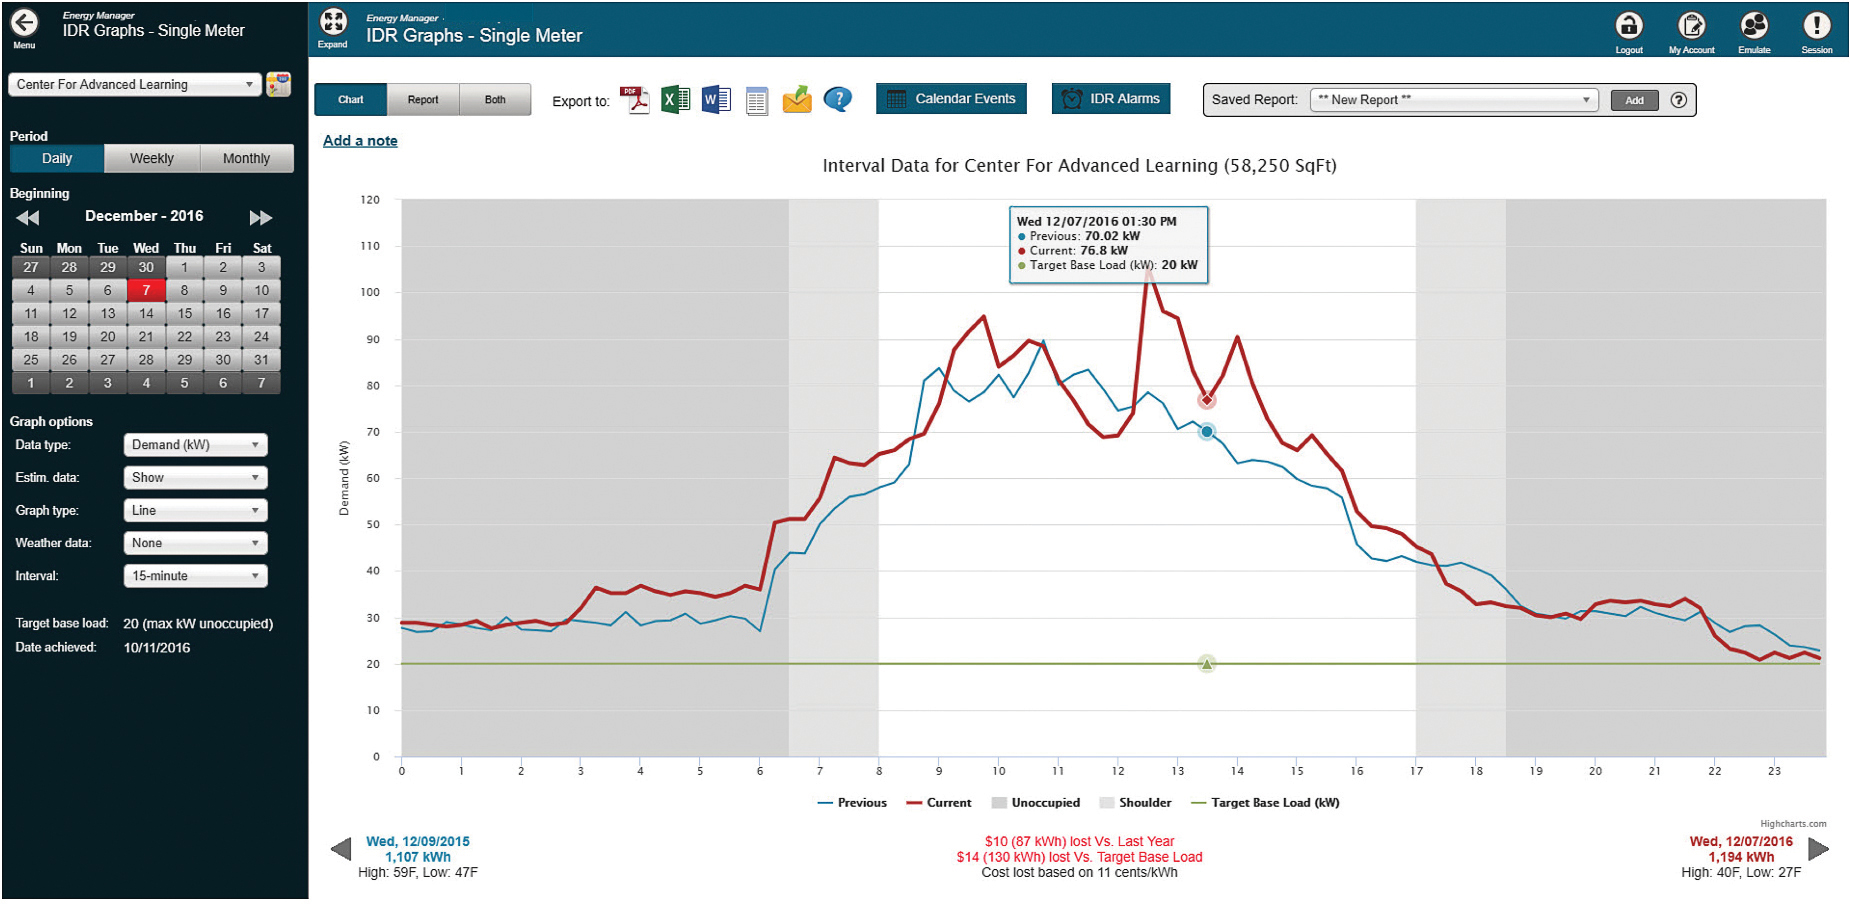Export the report to Word
Image resolution: width=1850 pixels, height=906 pixels.
pos(716,100)
